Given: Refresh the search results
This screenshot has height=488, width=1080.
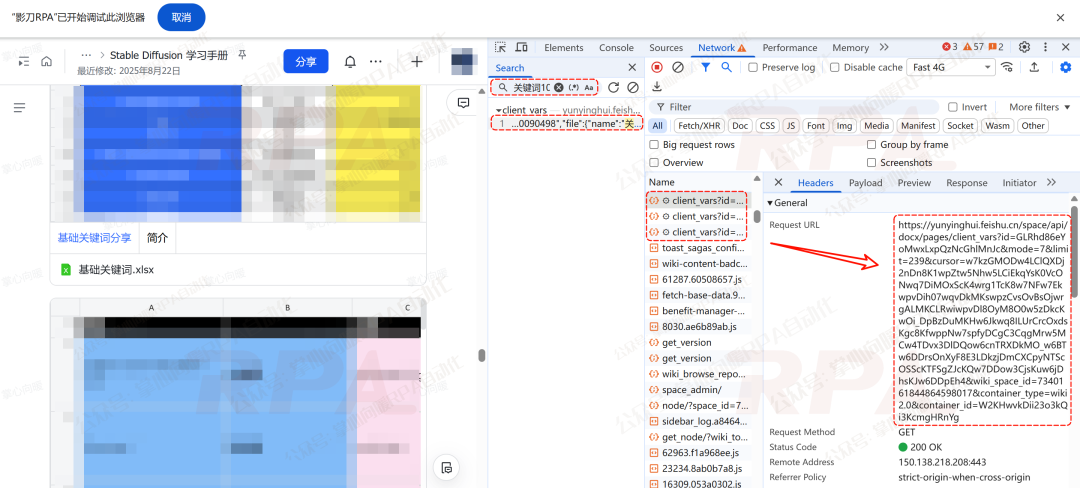Looking at the screenshot, I should click(613, 88).
